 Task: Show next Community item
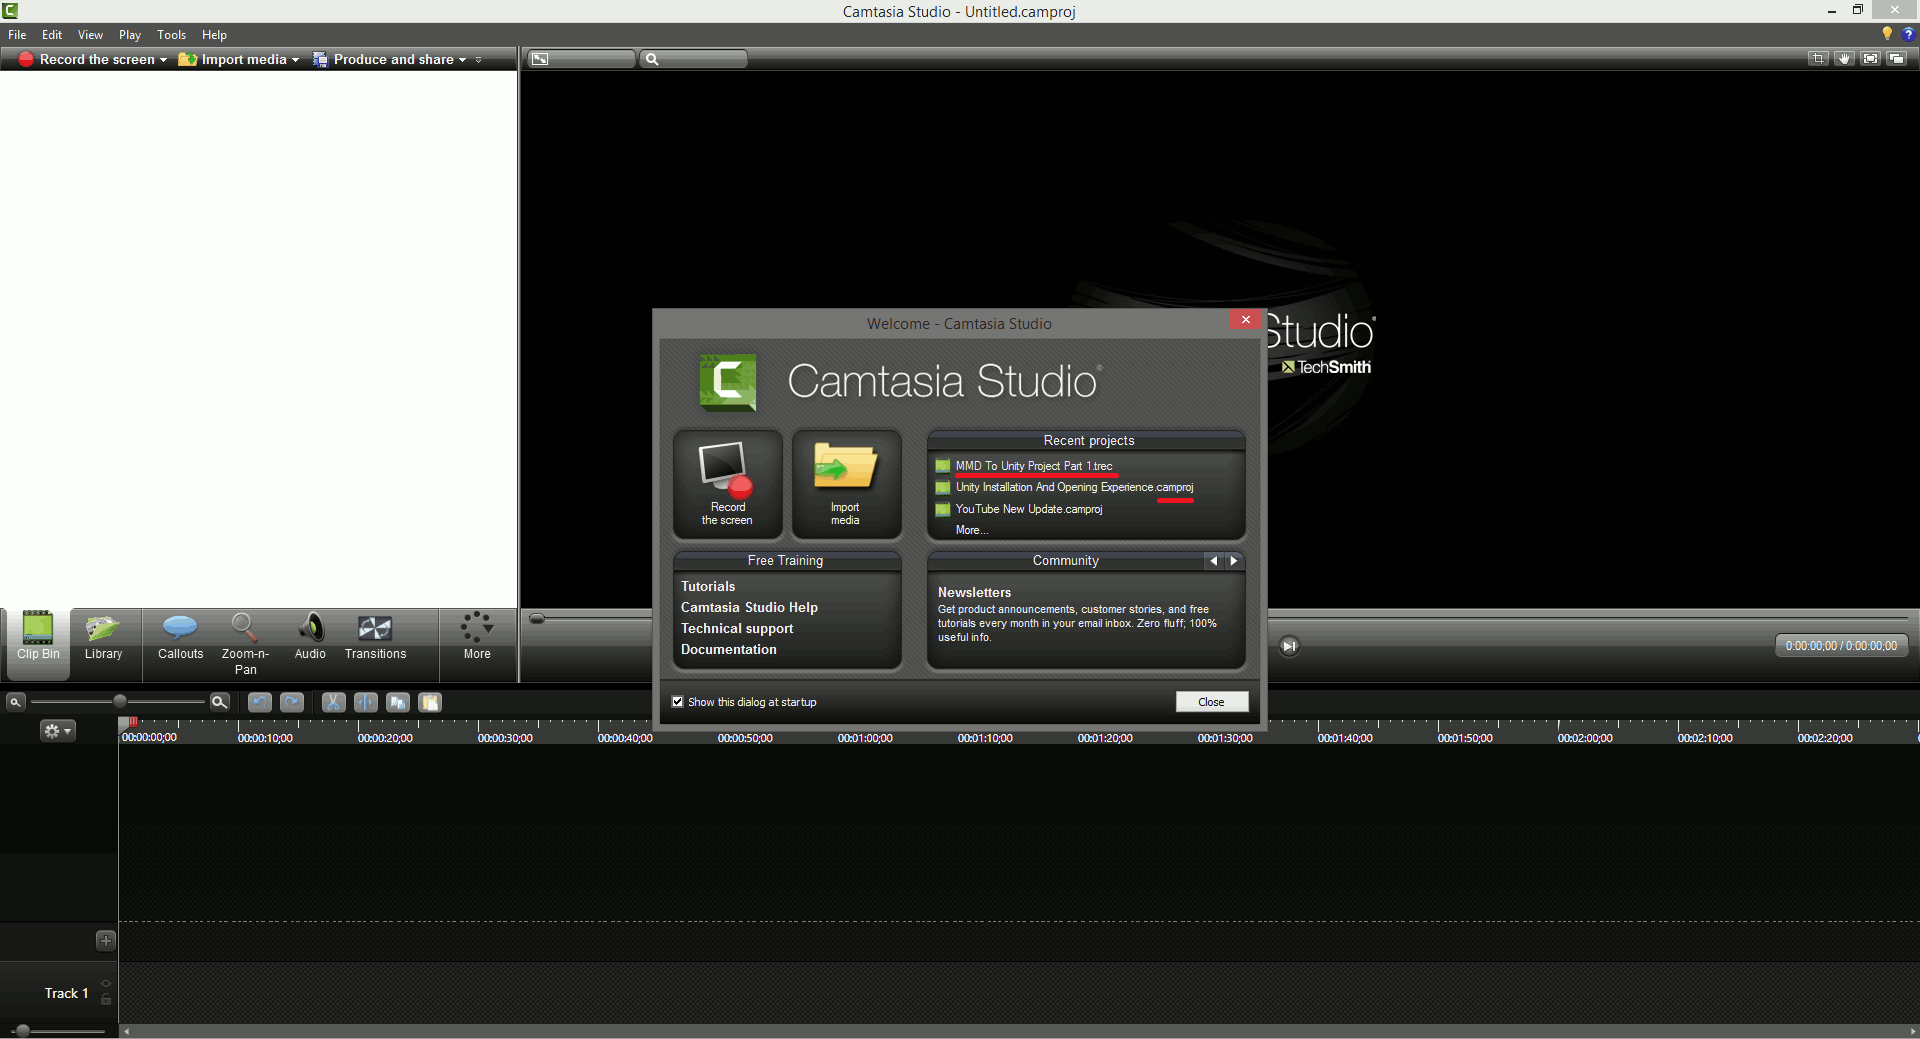click(1234, 561)
